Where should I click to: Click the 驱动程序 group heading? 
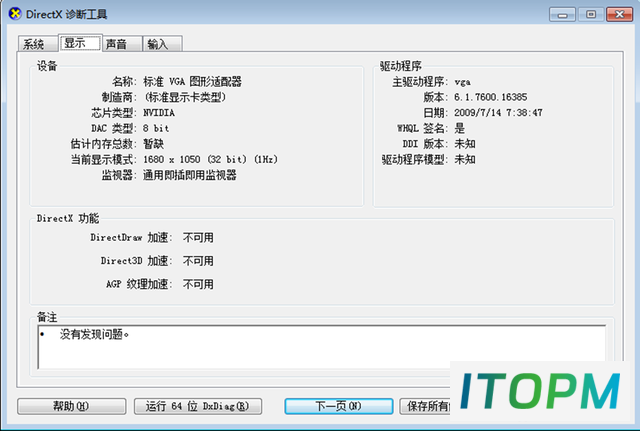400,66
